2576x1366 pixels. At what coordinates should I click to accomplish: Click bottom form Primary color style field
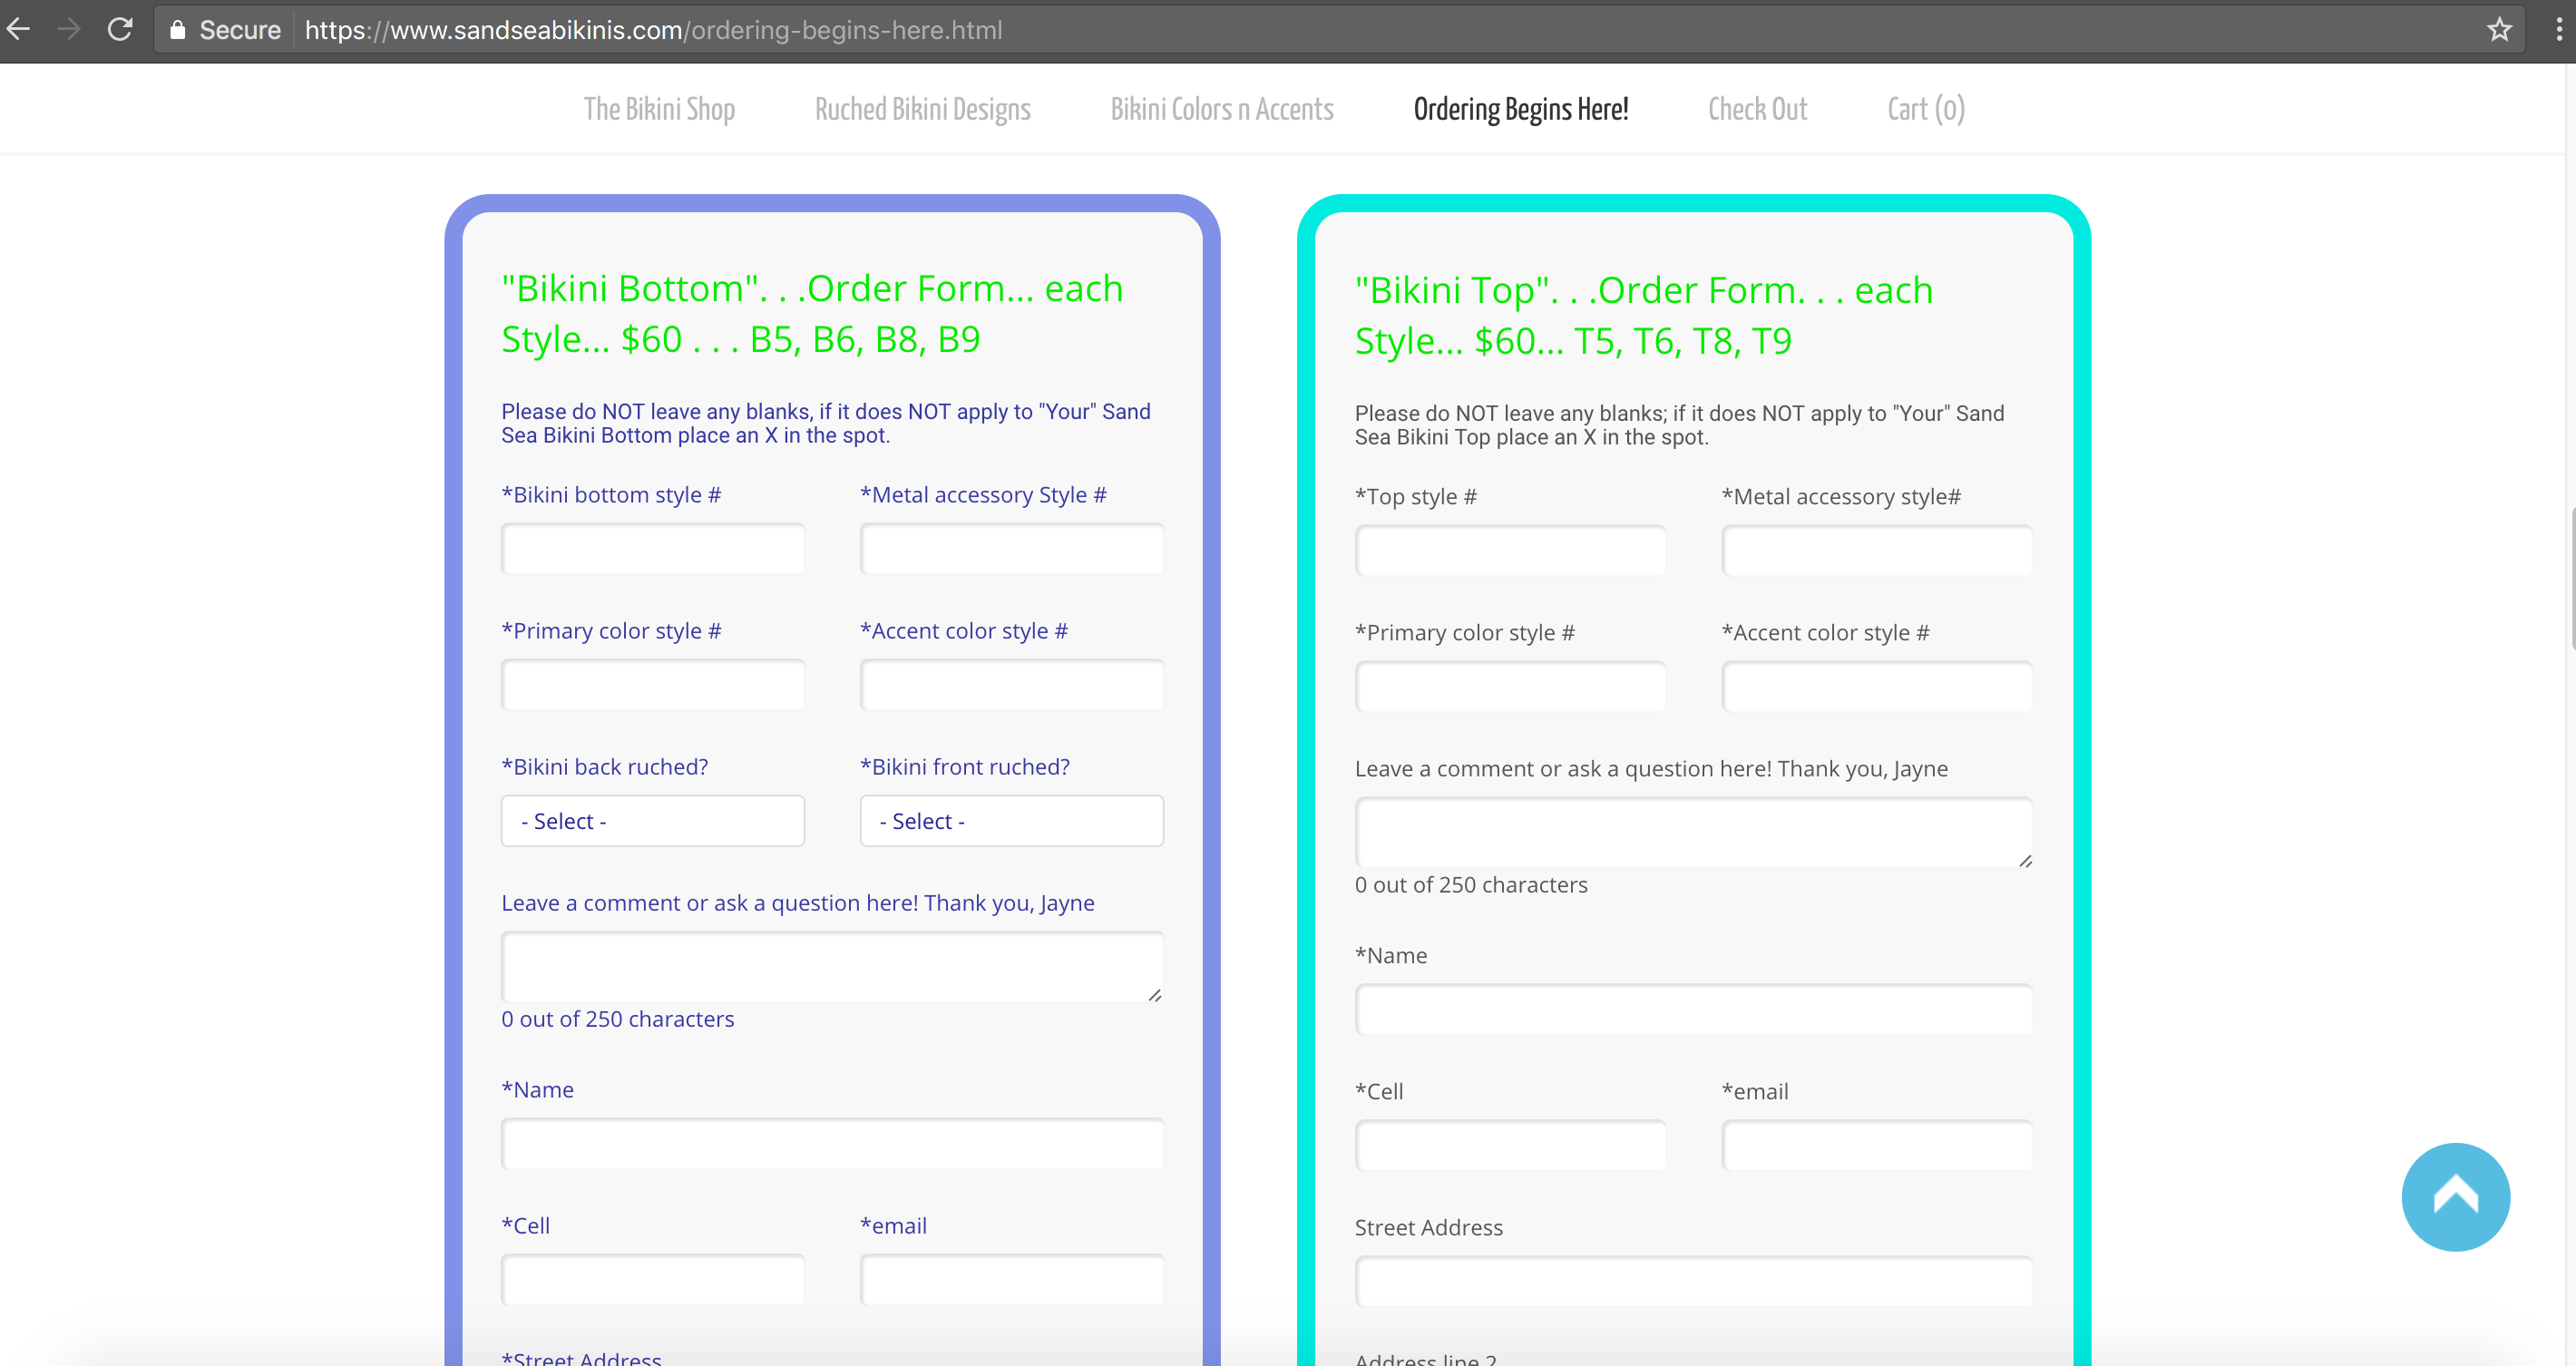652,684
